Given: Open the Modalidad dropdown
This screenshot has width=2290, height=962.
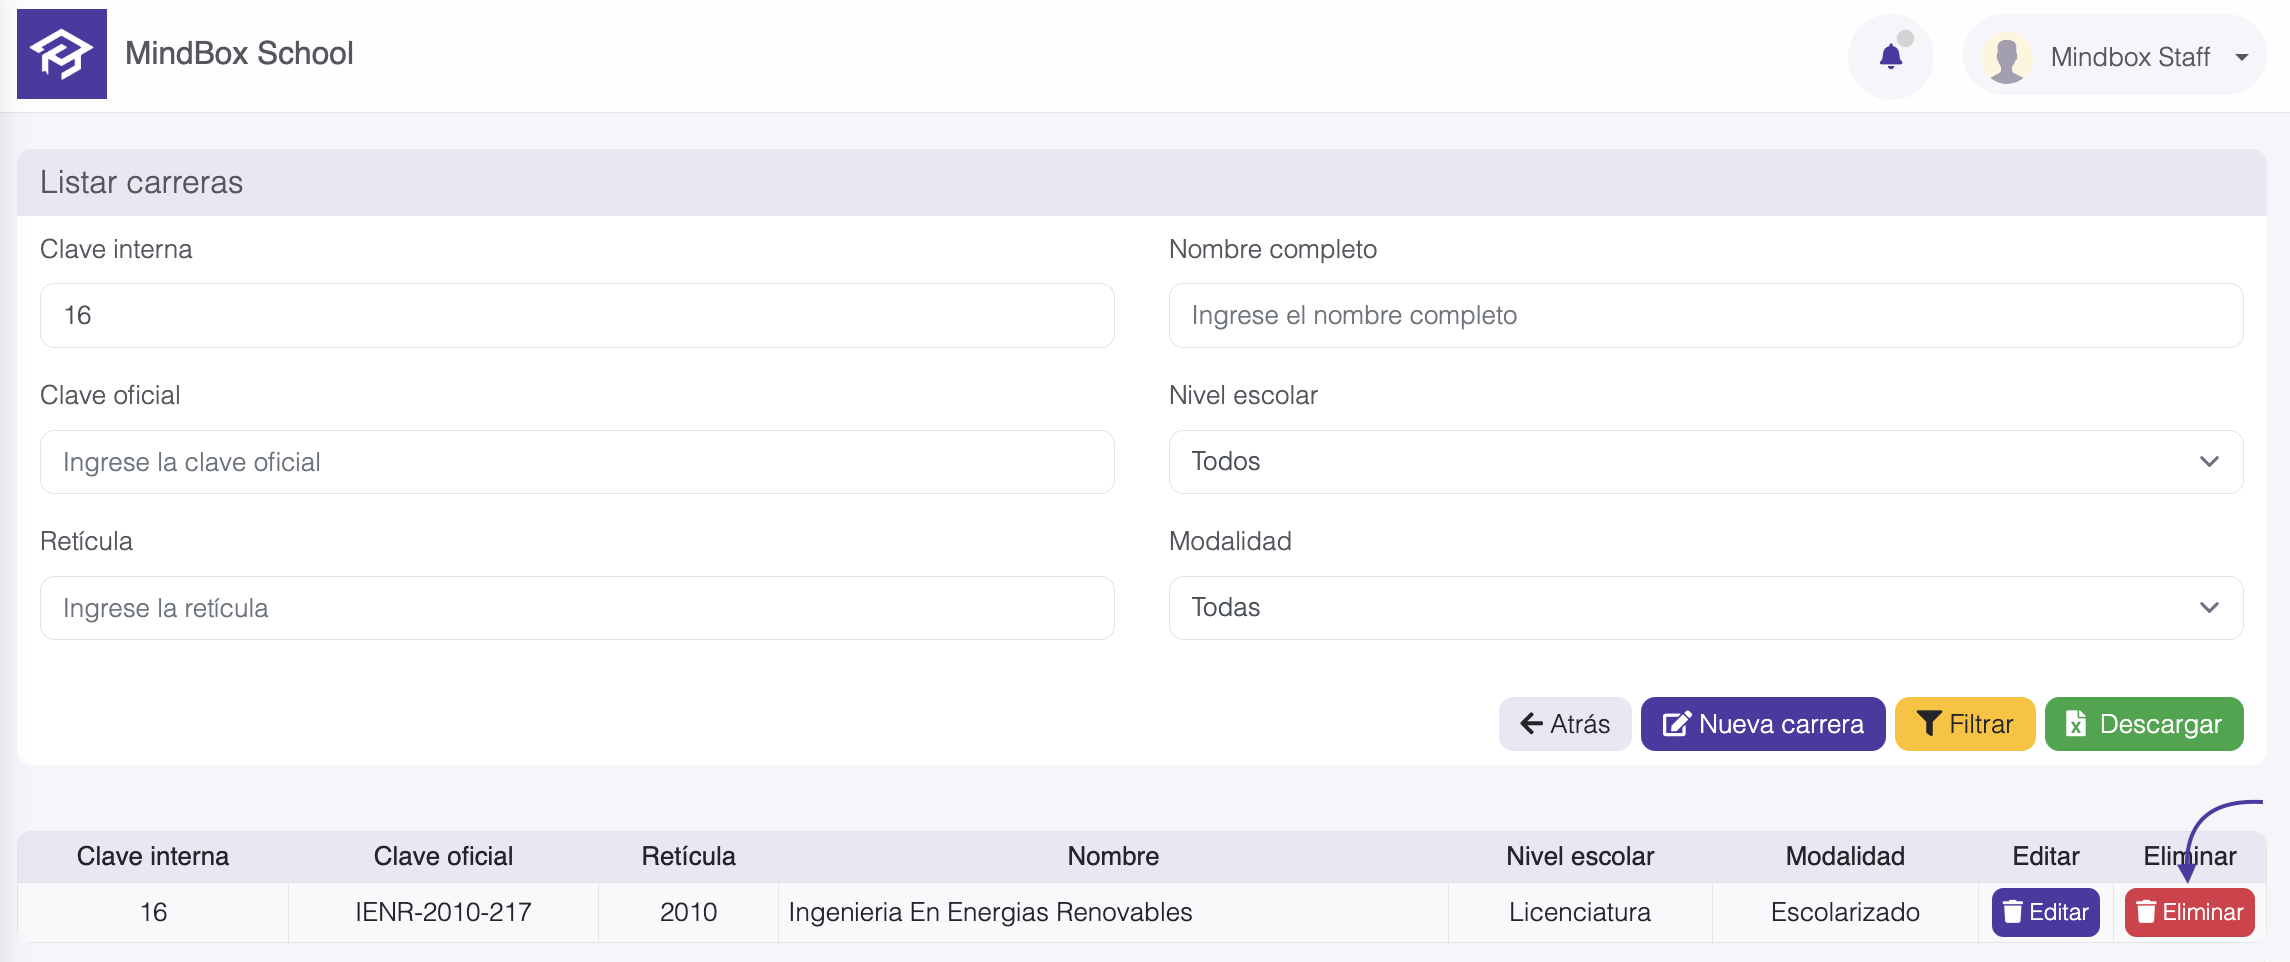Looking at the screenshot, I should (x=1705, y=607).
